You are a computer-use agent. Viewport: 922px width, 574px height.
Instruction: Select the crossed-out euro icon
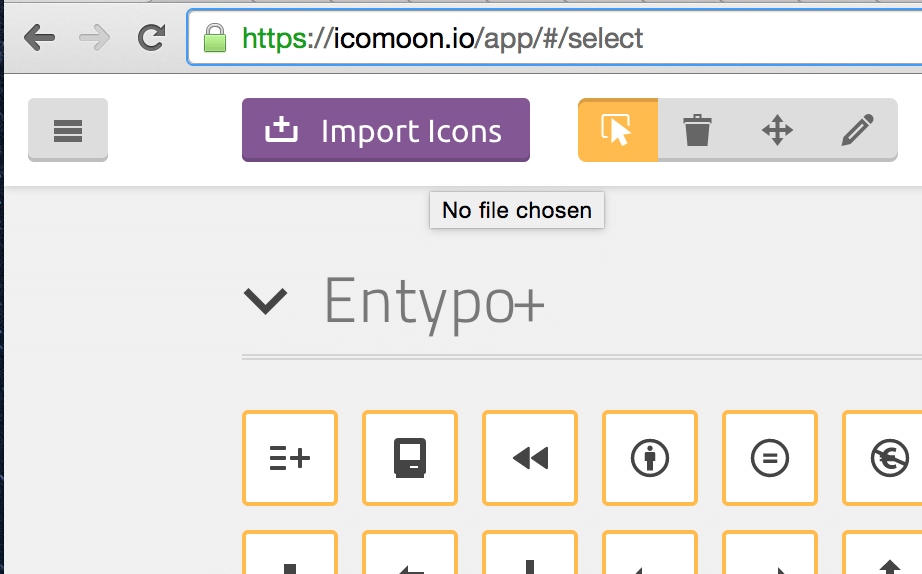point(885,458)
